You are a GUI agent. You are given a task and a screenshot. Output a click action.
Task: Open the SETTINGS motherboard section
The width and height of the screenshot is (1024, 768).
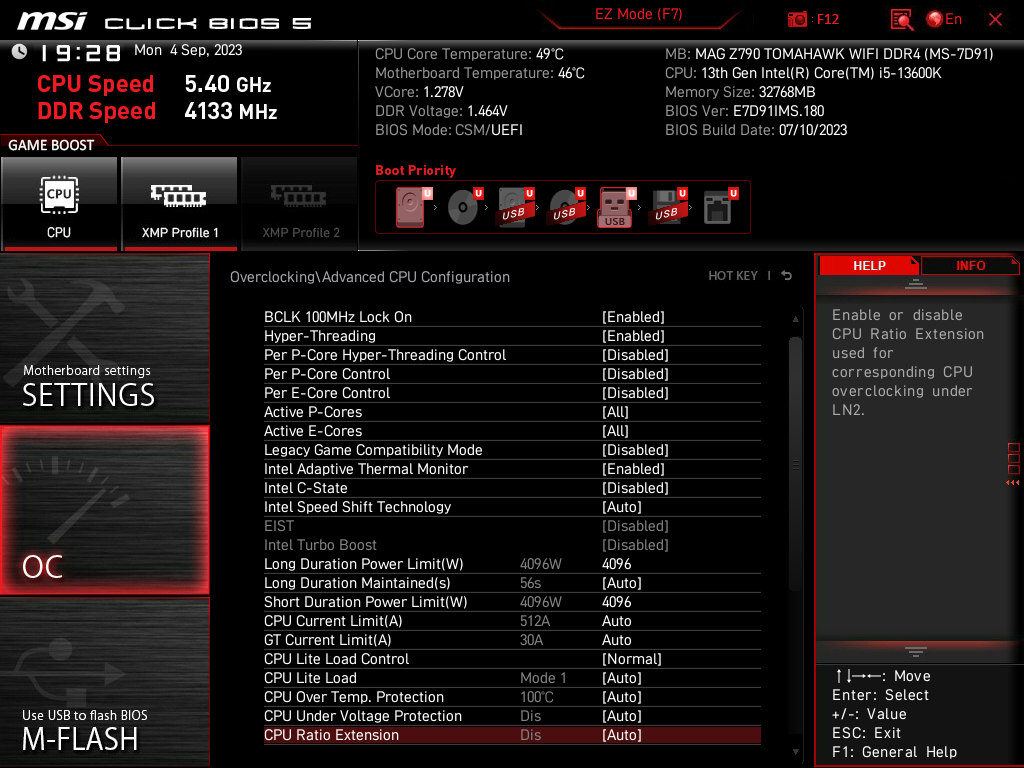(x=104, y=338)
